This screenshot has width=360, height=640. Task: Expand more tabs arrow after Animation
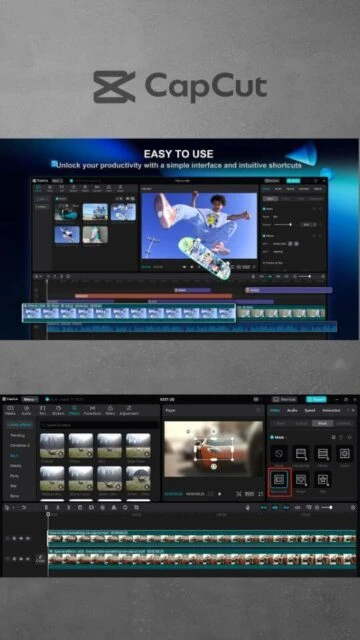click(353, 410)
